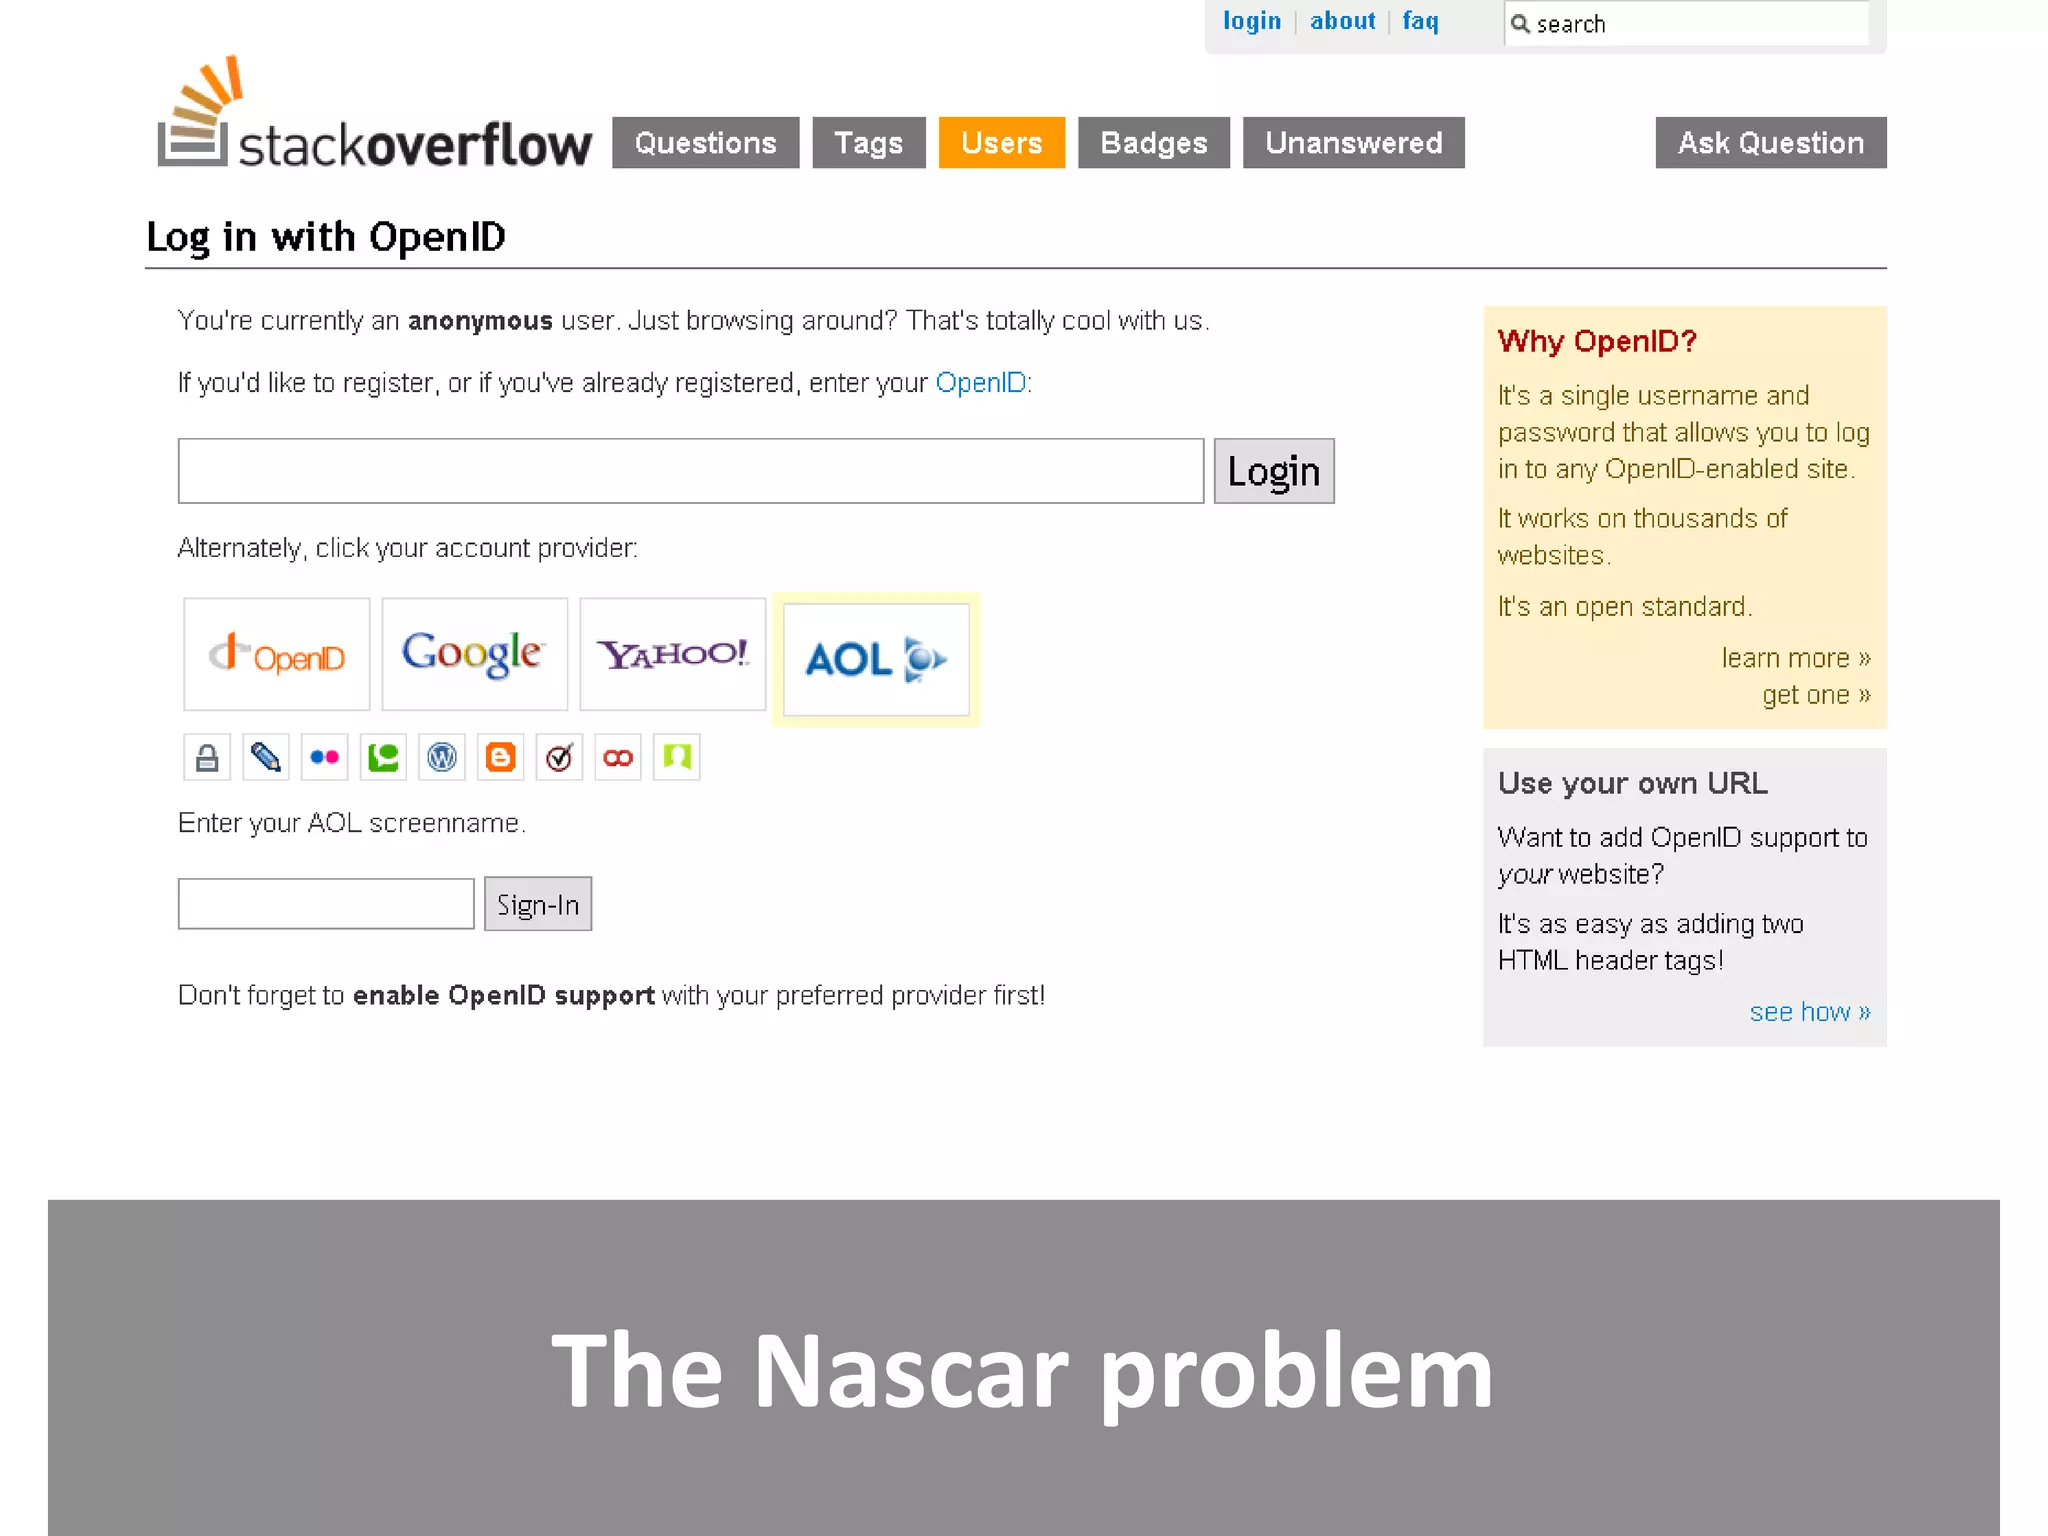Pick the LiveJournal pencil icon
Image resolution: width=2048 pixels, height=1536 pixels.
(x=265, y=757)
